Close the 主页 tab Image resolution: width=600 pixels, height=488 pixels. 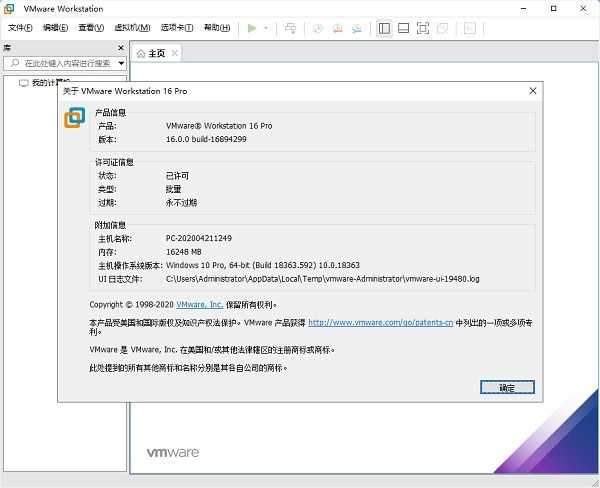point(174,53)
